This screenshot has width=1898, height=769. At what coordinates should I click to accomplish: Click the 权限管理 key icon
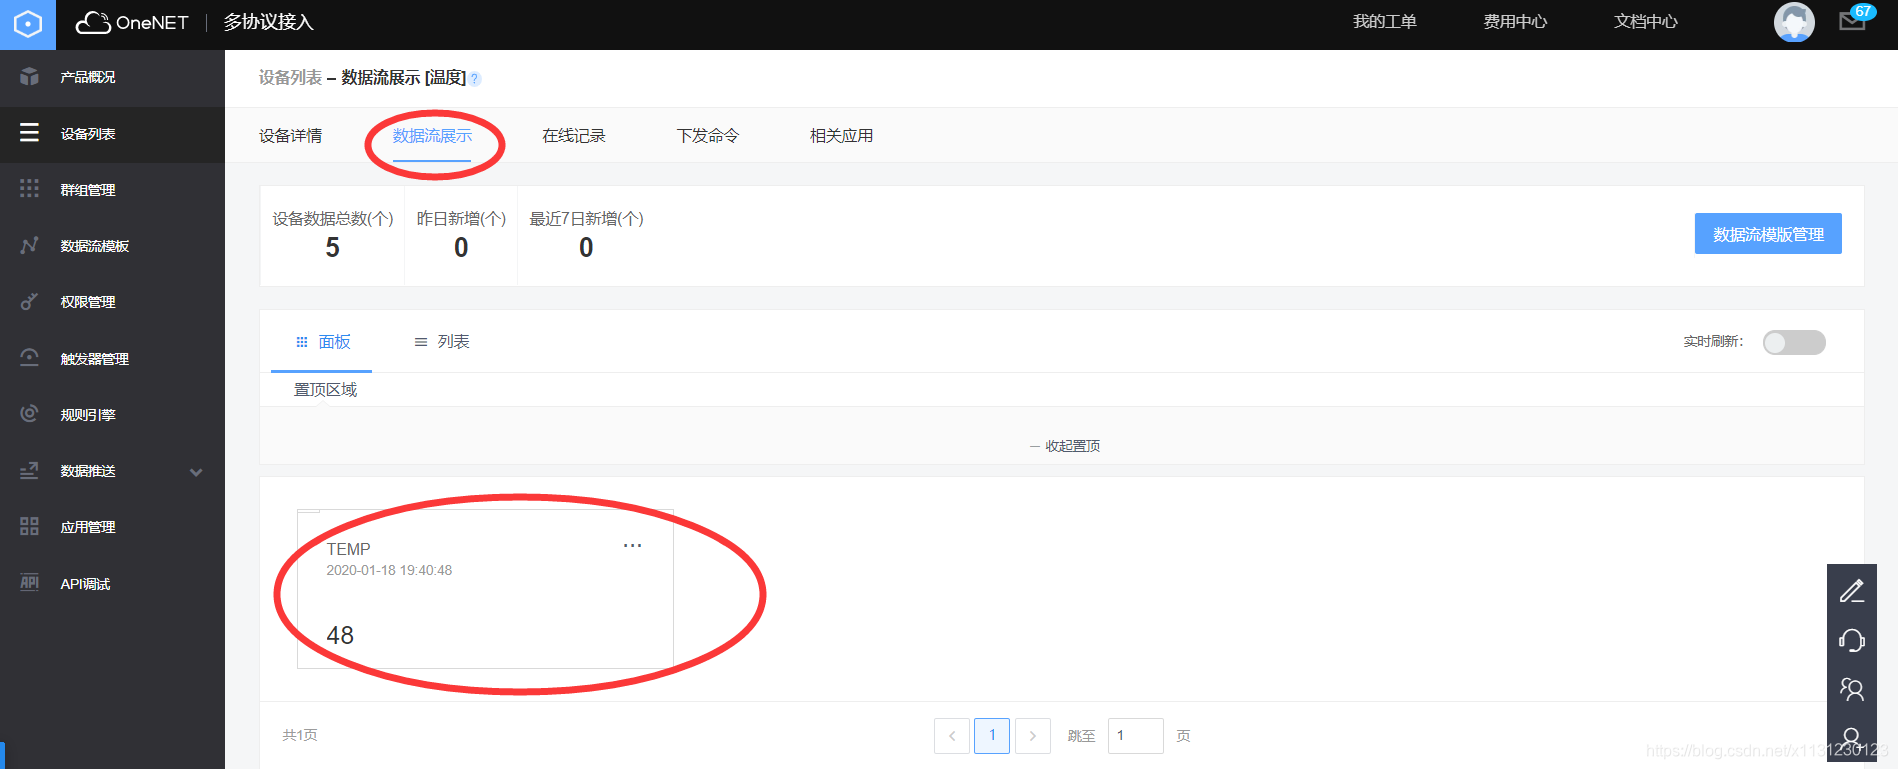[x=30, y=301]
